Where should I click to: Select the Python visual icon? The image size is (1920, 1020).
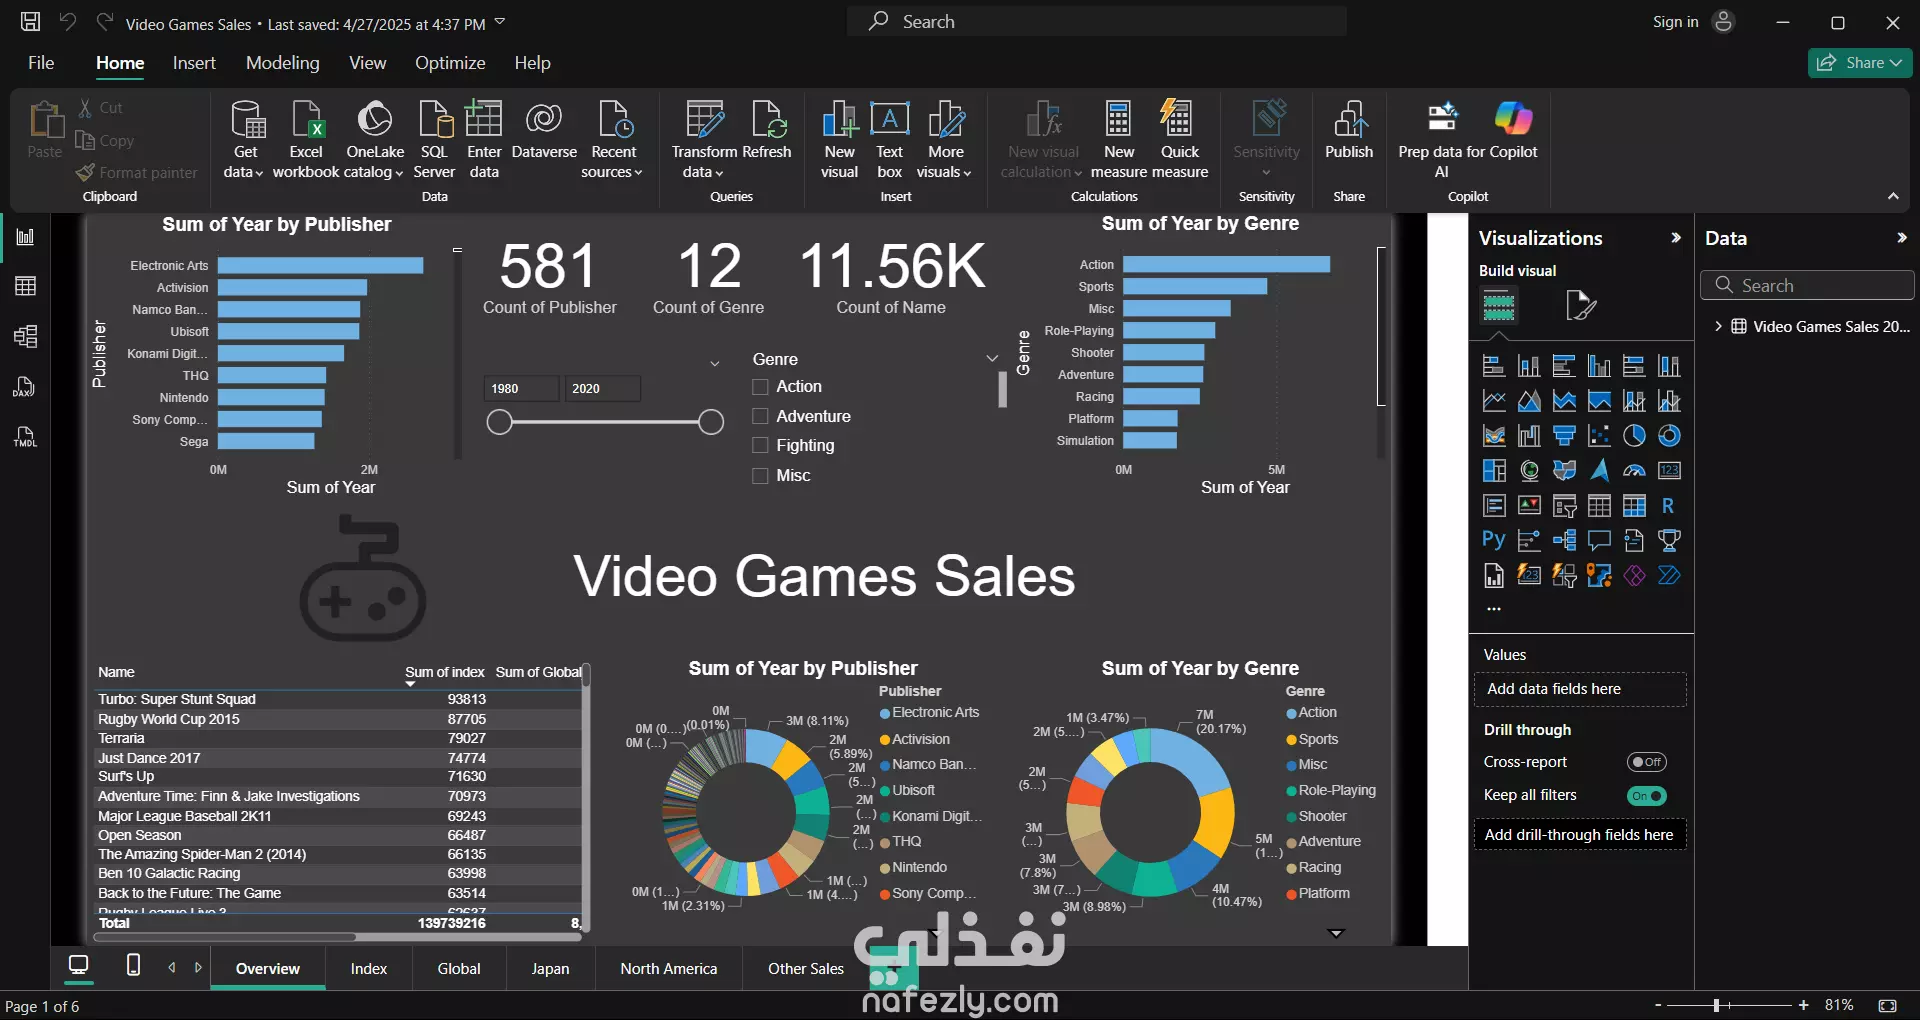click(x=1493, y=540)
